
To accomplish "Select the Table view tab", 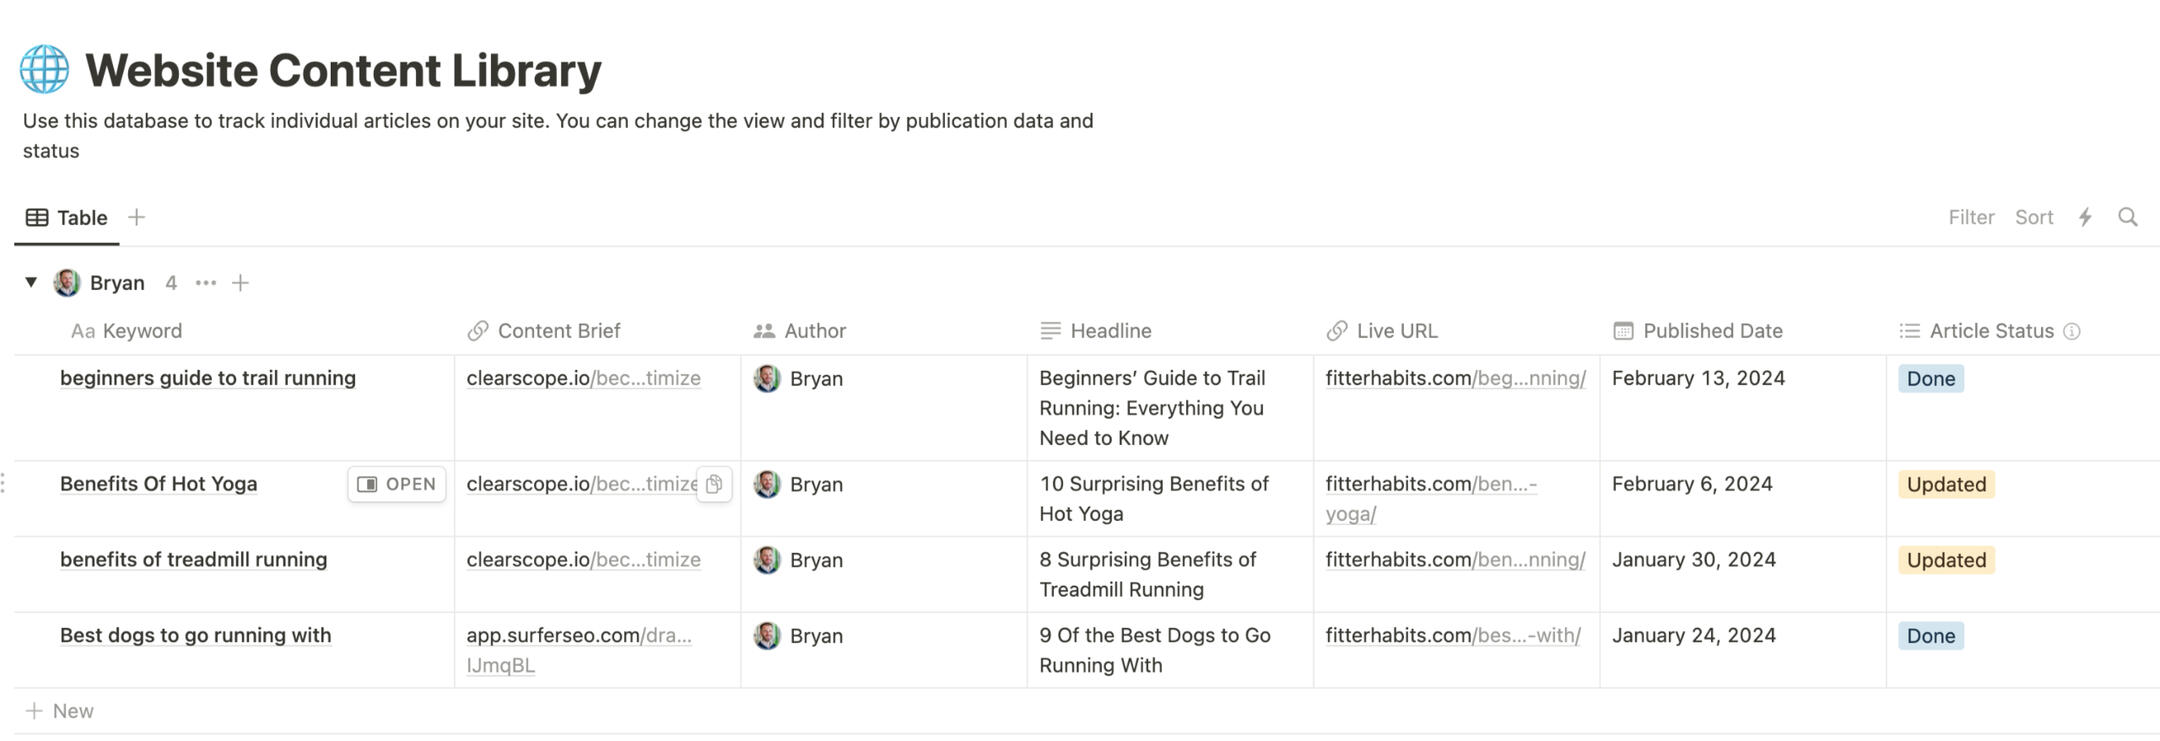I will [67, 217].
